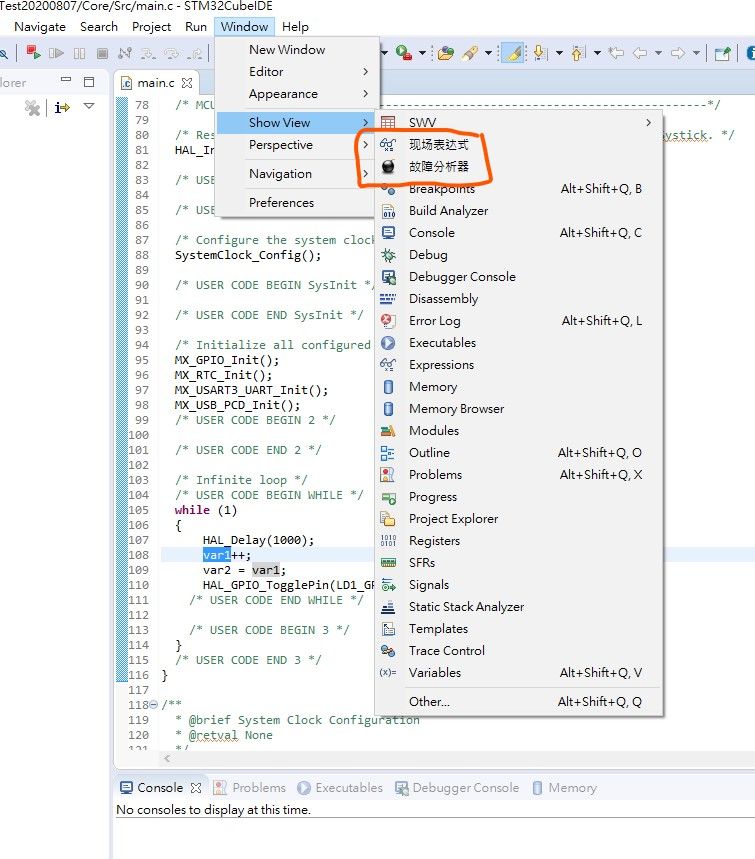This screenshot has height=859, width=755.
Task: Show the Build Analyzer view
Action: [518, 211]
